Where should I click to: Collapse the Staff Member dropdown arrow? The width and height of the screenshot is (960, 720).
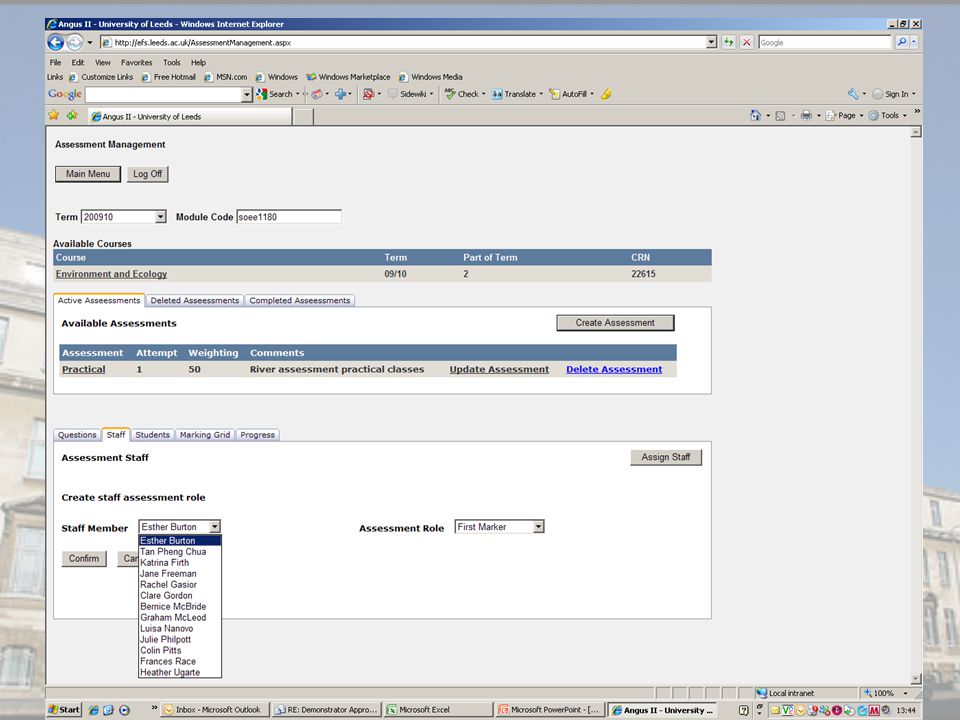coord(214,527)
